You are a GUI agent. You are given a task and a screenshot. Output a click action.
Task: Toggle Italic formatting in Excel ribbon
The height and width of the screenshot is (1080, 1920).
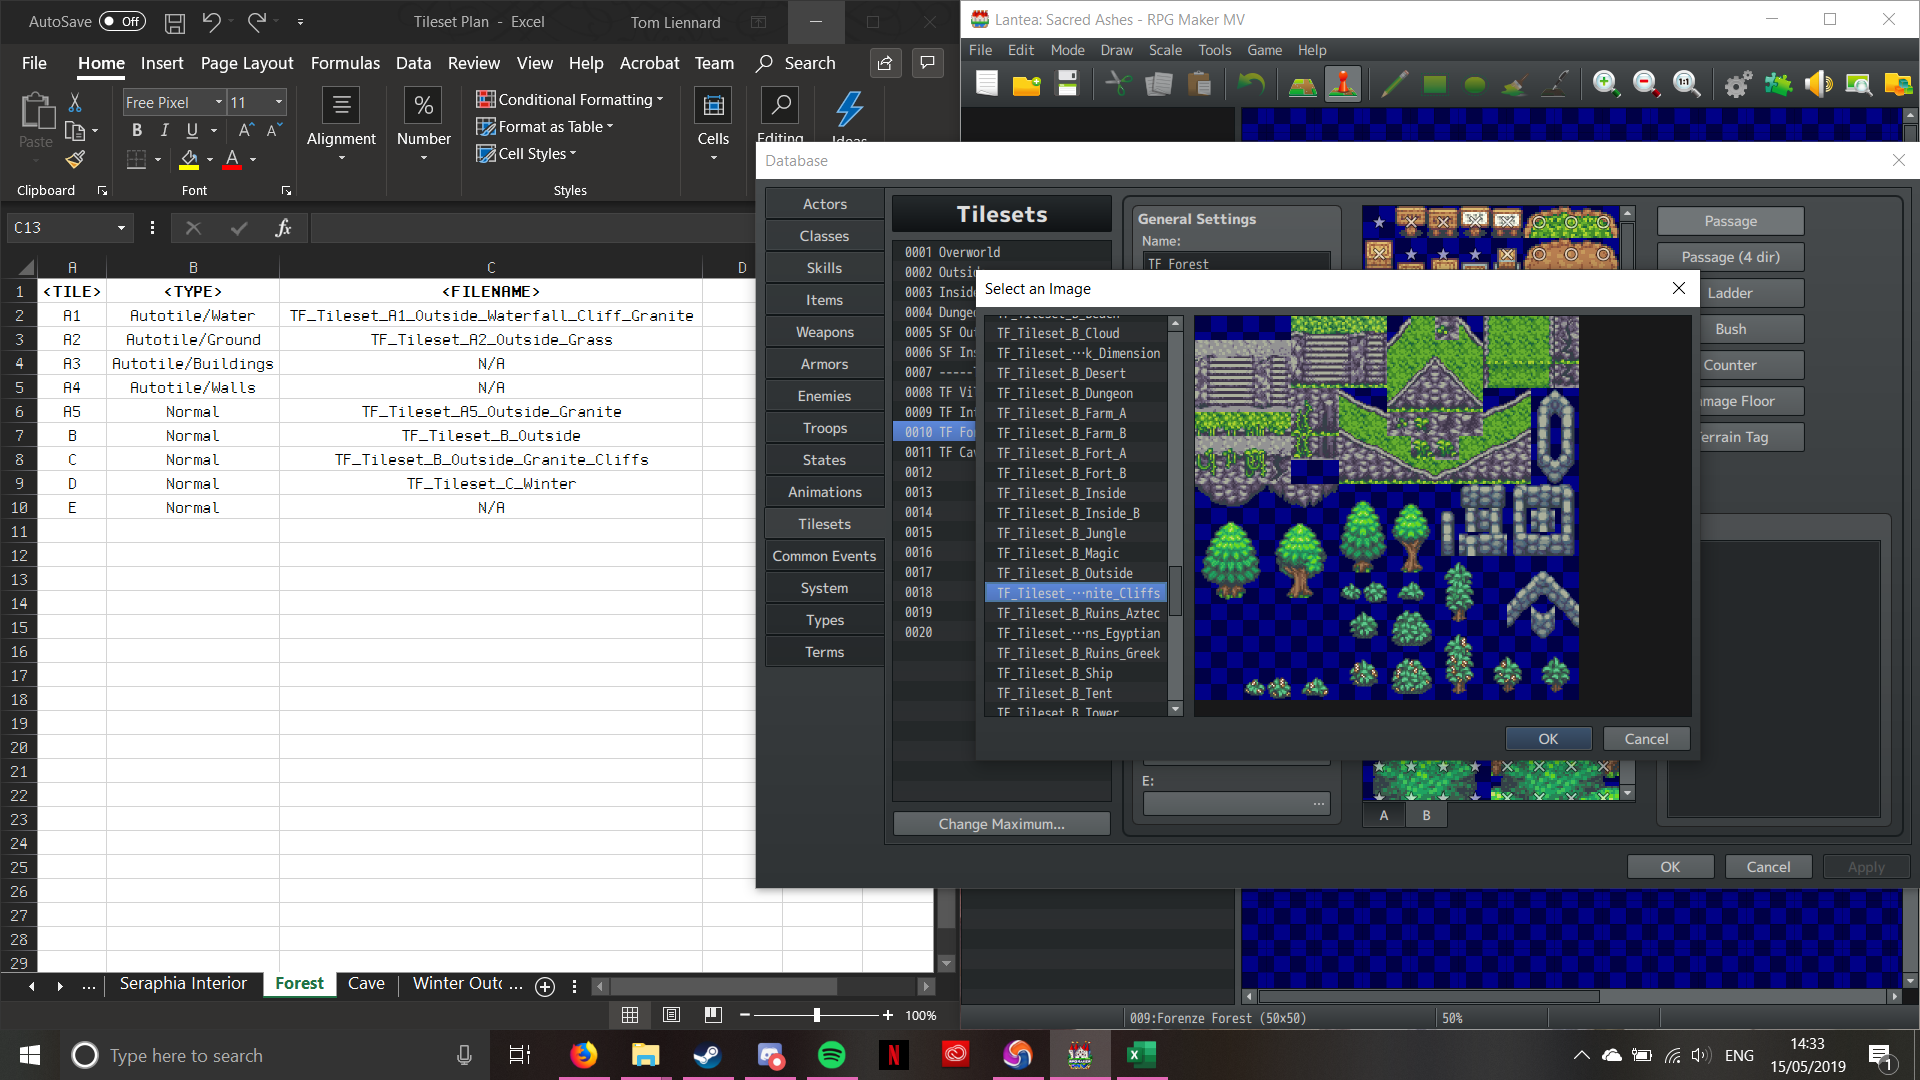point(164,130)
